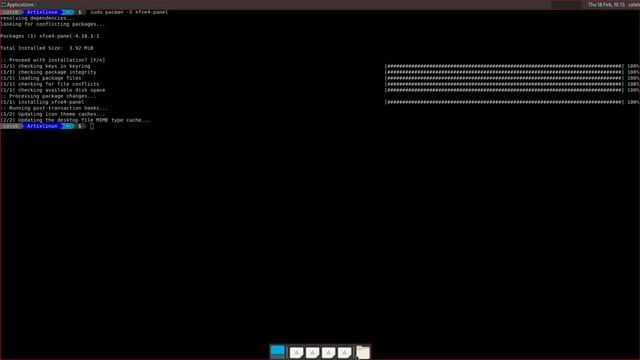Screen dimensions: 640x360
Task: Click the 'installing xfce4-panel' line
Action: tap(42, 102)
